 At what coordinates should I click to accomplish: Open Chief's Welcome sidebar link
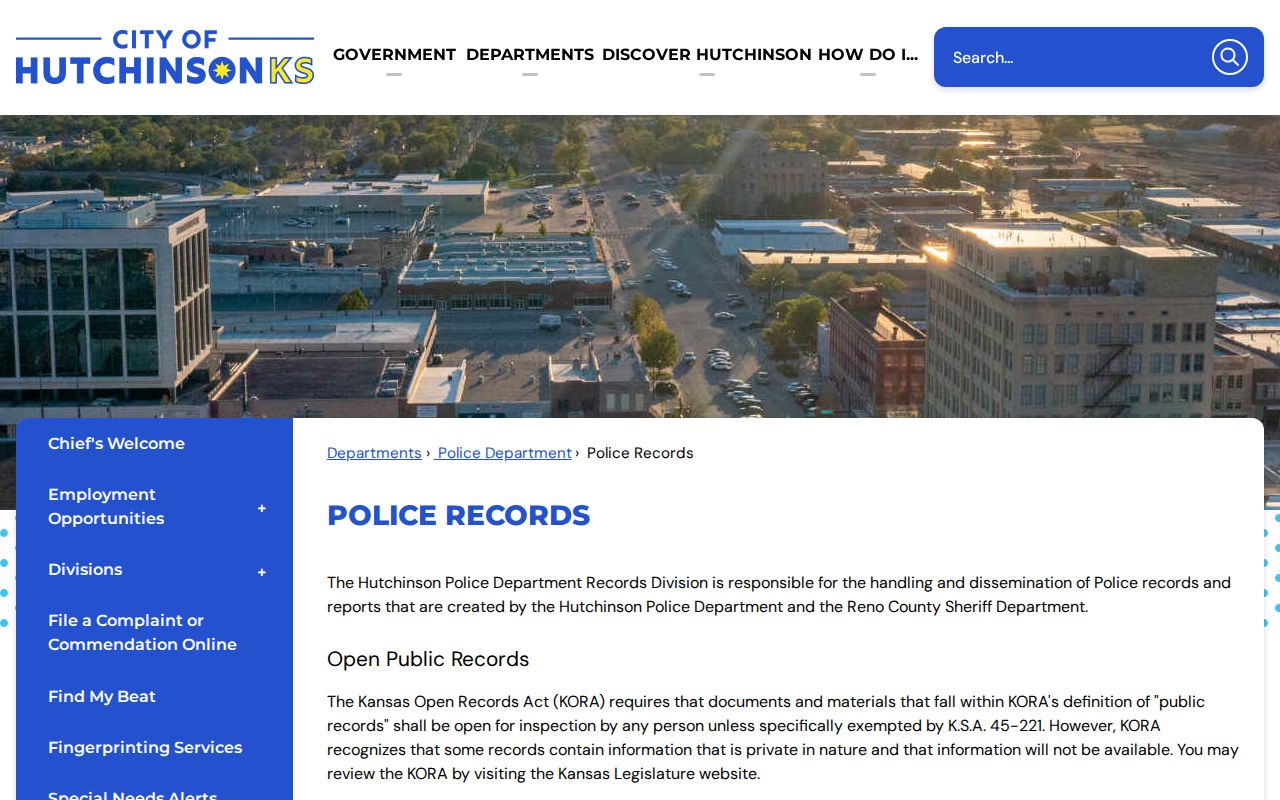coord(116,443)
